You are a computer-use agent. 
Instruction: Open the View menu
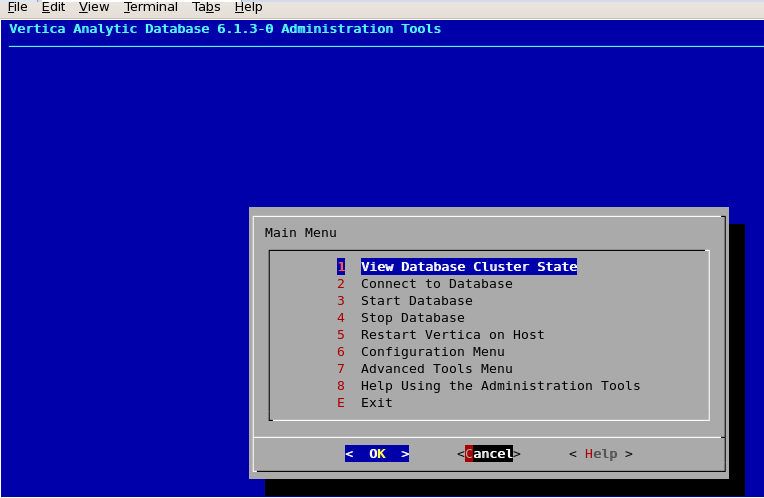tap(94, 7)
